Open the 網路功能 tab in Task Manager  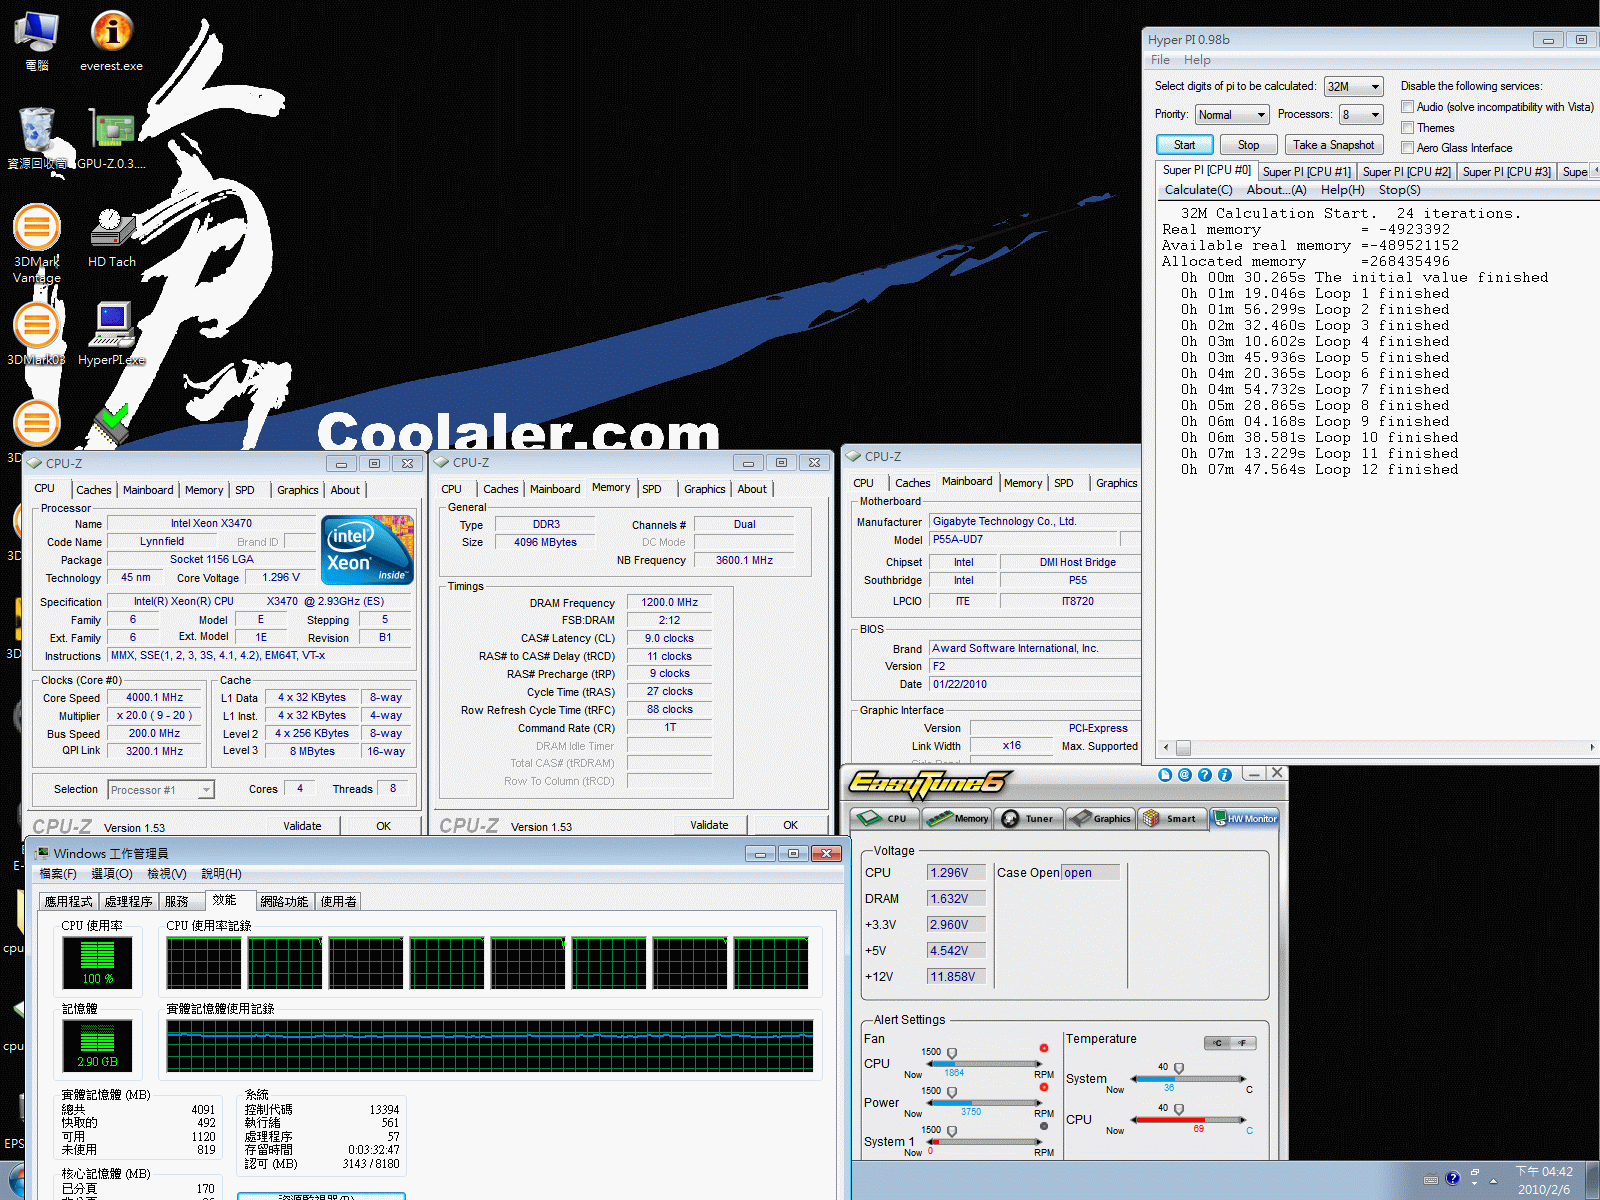284,901
